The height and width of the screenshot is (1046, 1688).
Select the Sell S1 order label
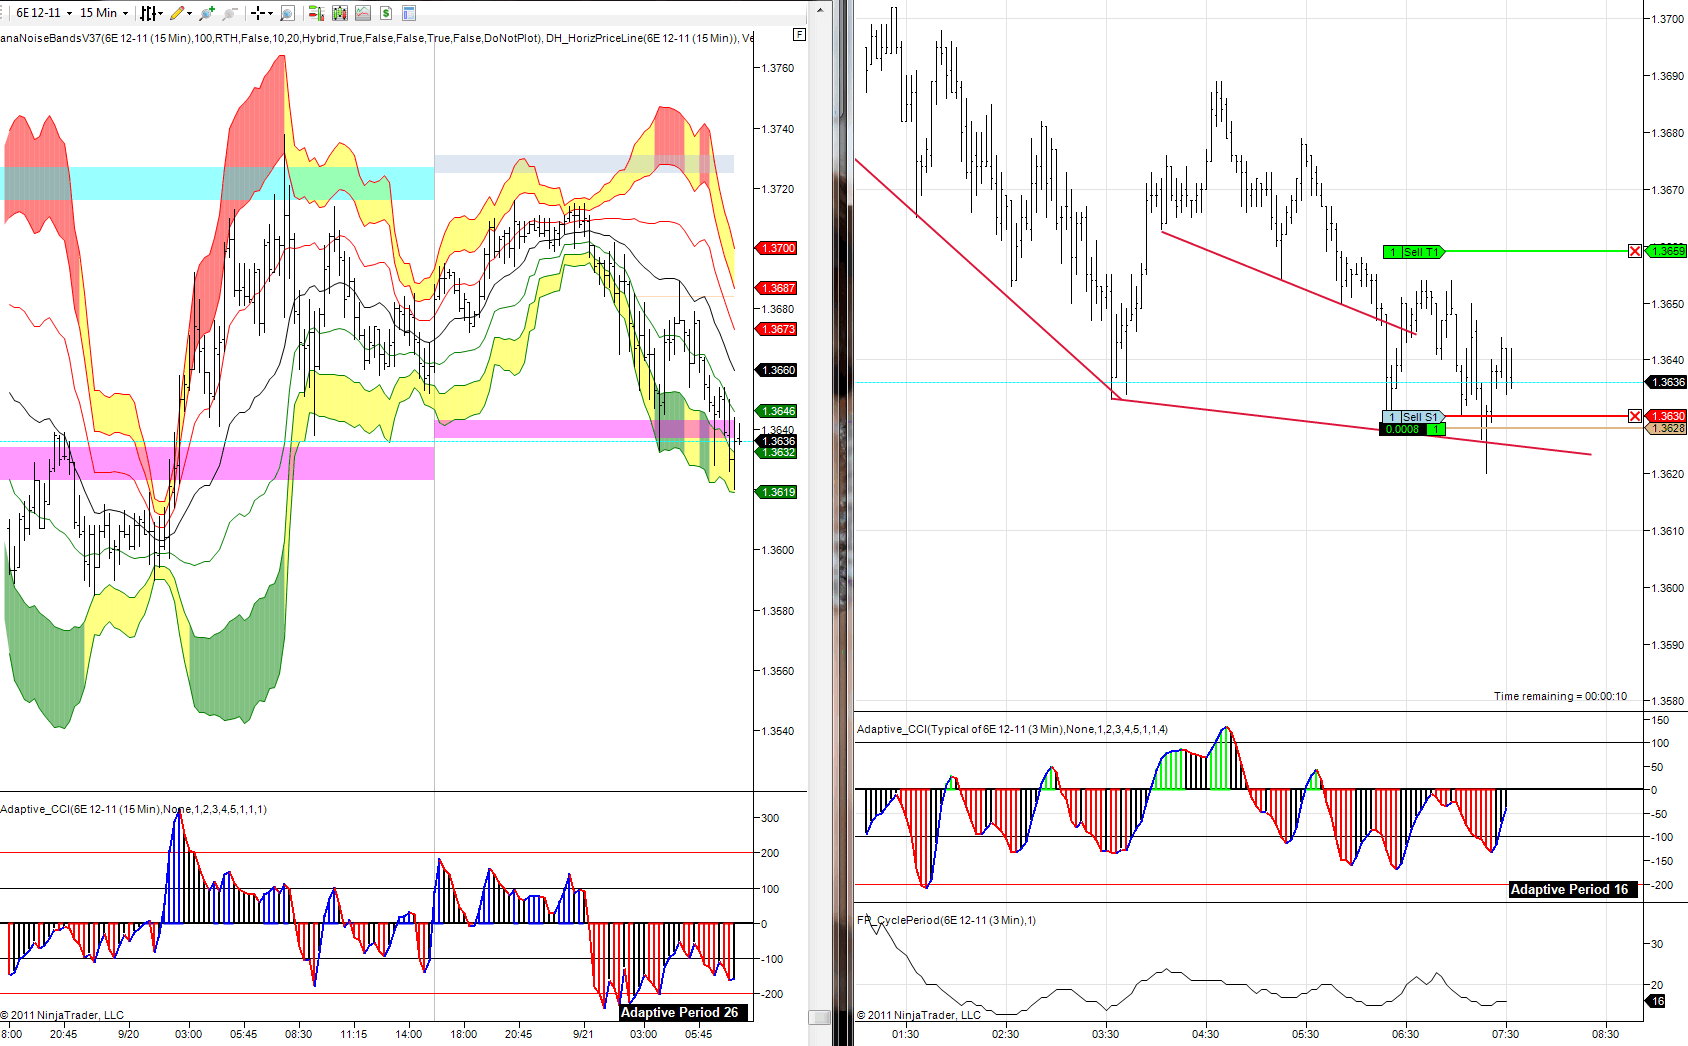pyautogui.click(x=1414, y=417)
